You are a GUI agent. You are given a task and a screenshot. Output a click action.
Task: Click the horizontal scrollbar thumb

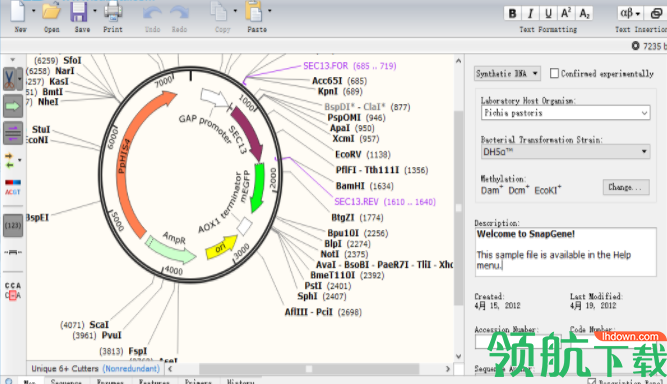pos(309,369)
